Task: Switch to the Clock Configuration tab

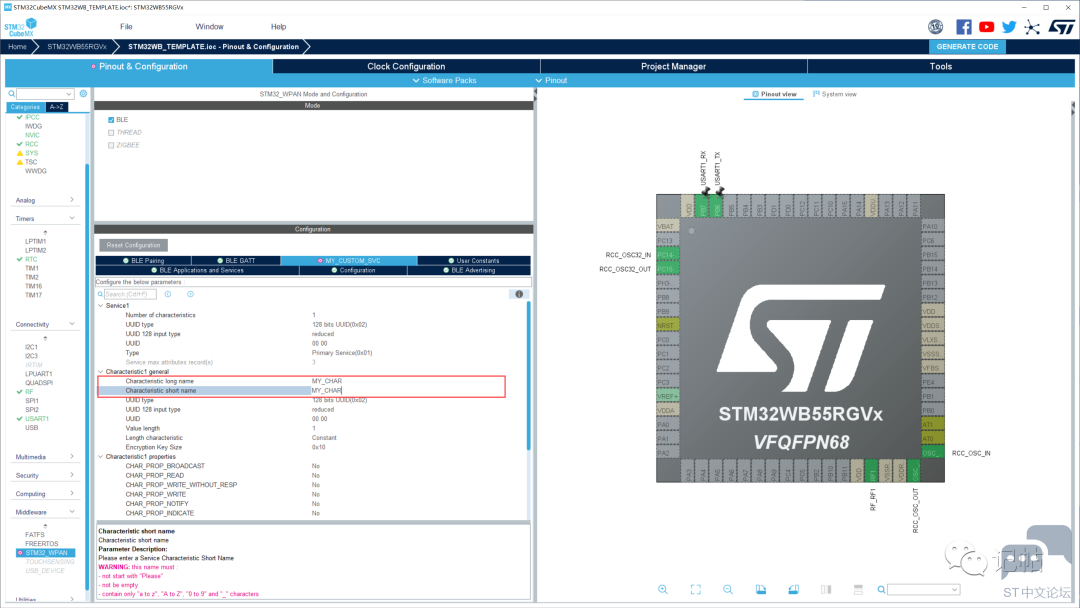Action: [406, 66]
